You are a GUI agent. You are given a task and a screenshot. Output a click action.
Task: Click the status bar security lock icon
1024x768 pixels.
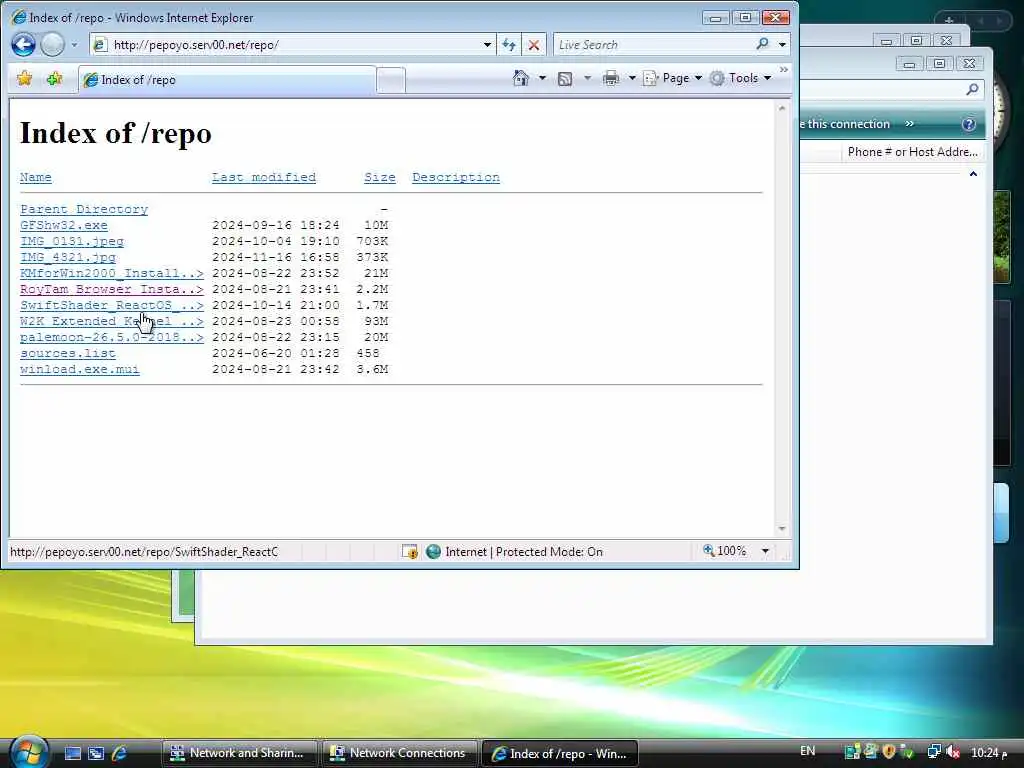409,552
